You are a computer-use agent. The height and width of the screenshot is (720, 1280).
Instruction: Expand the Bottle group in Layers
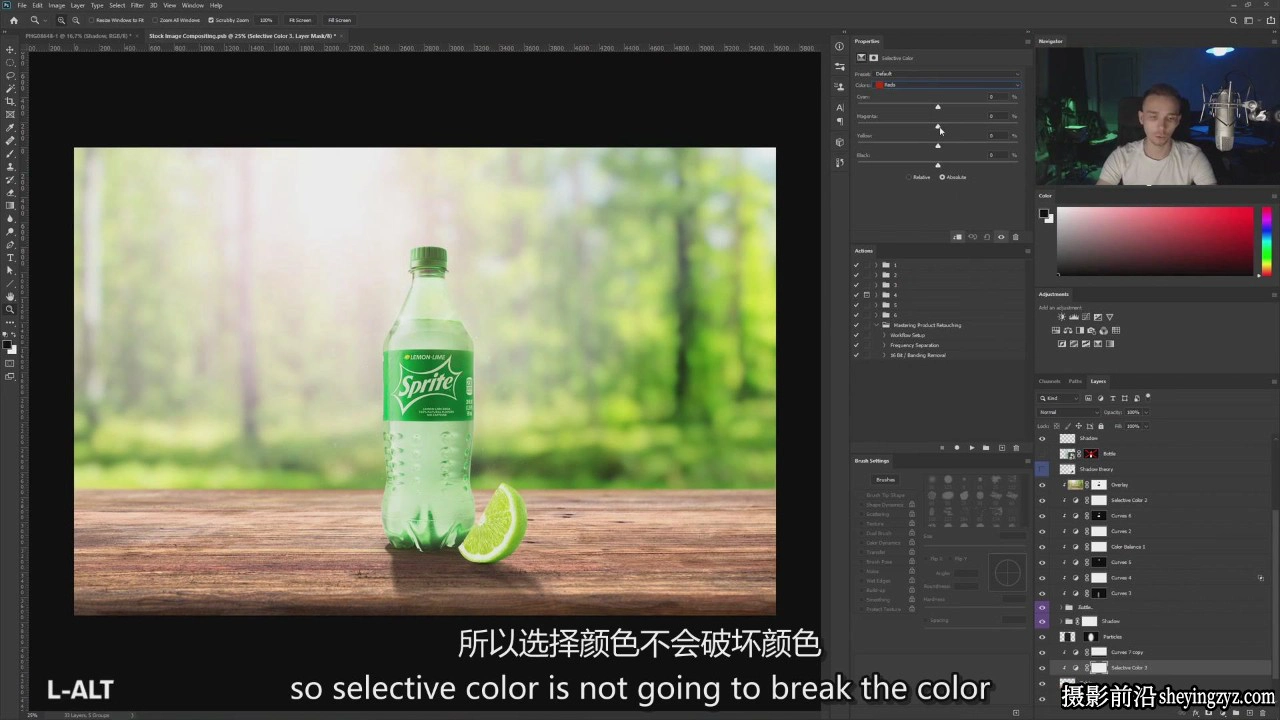point(1061,607)
